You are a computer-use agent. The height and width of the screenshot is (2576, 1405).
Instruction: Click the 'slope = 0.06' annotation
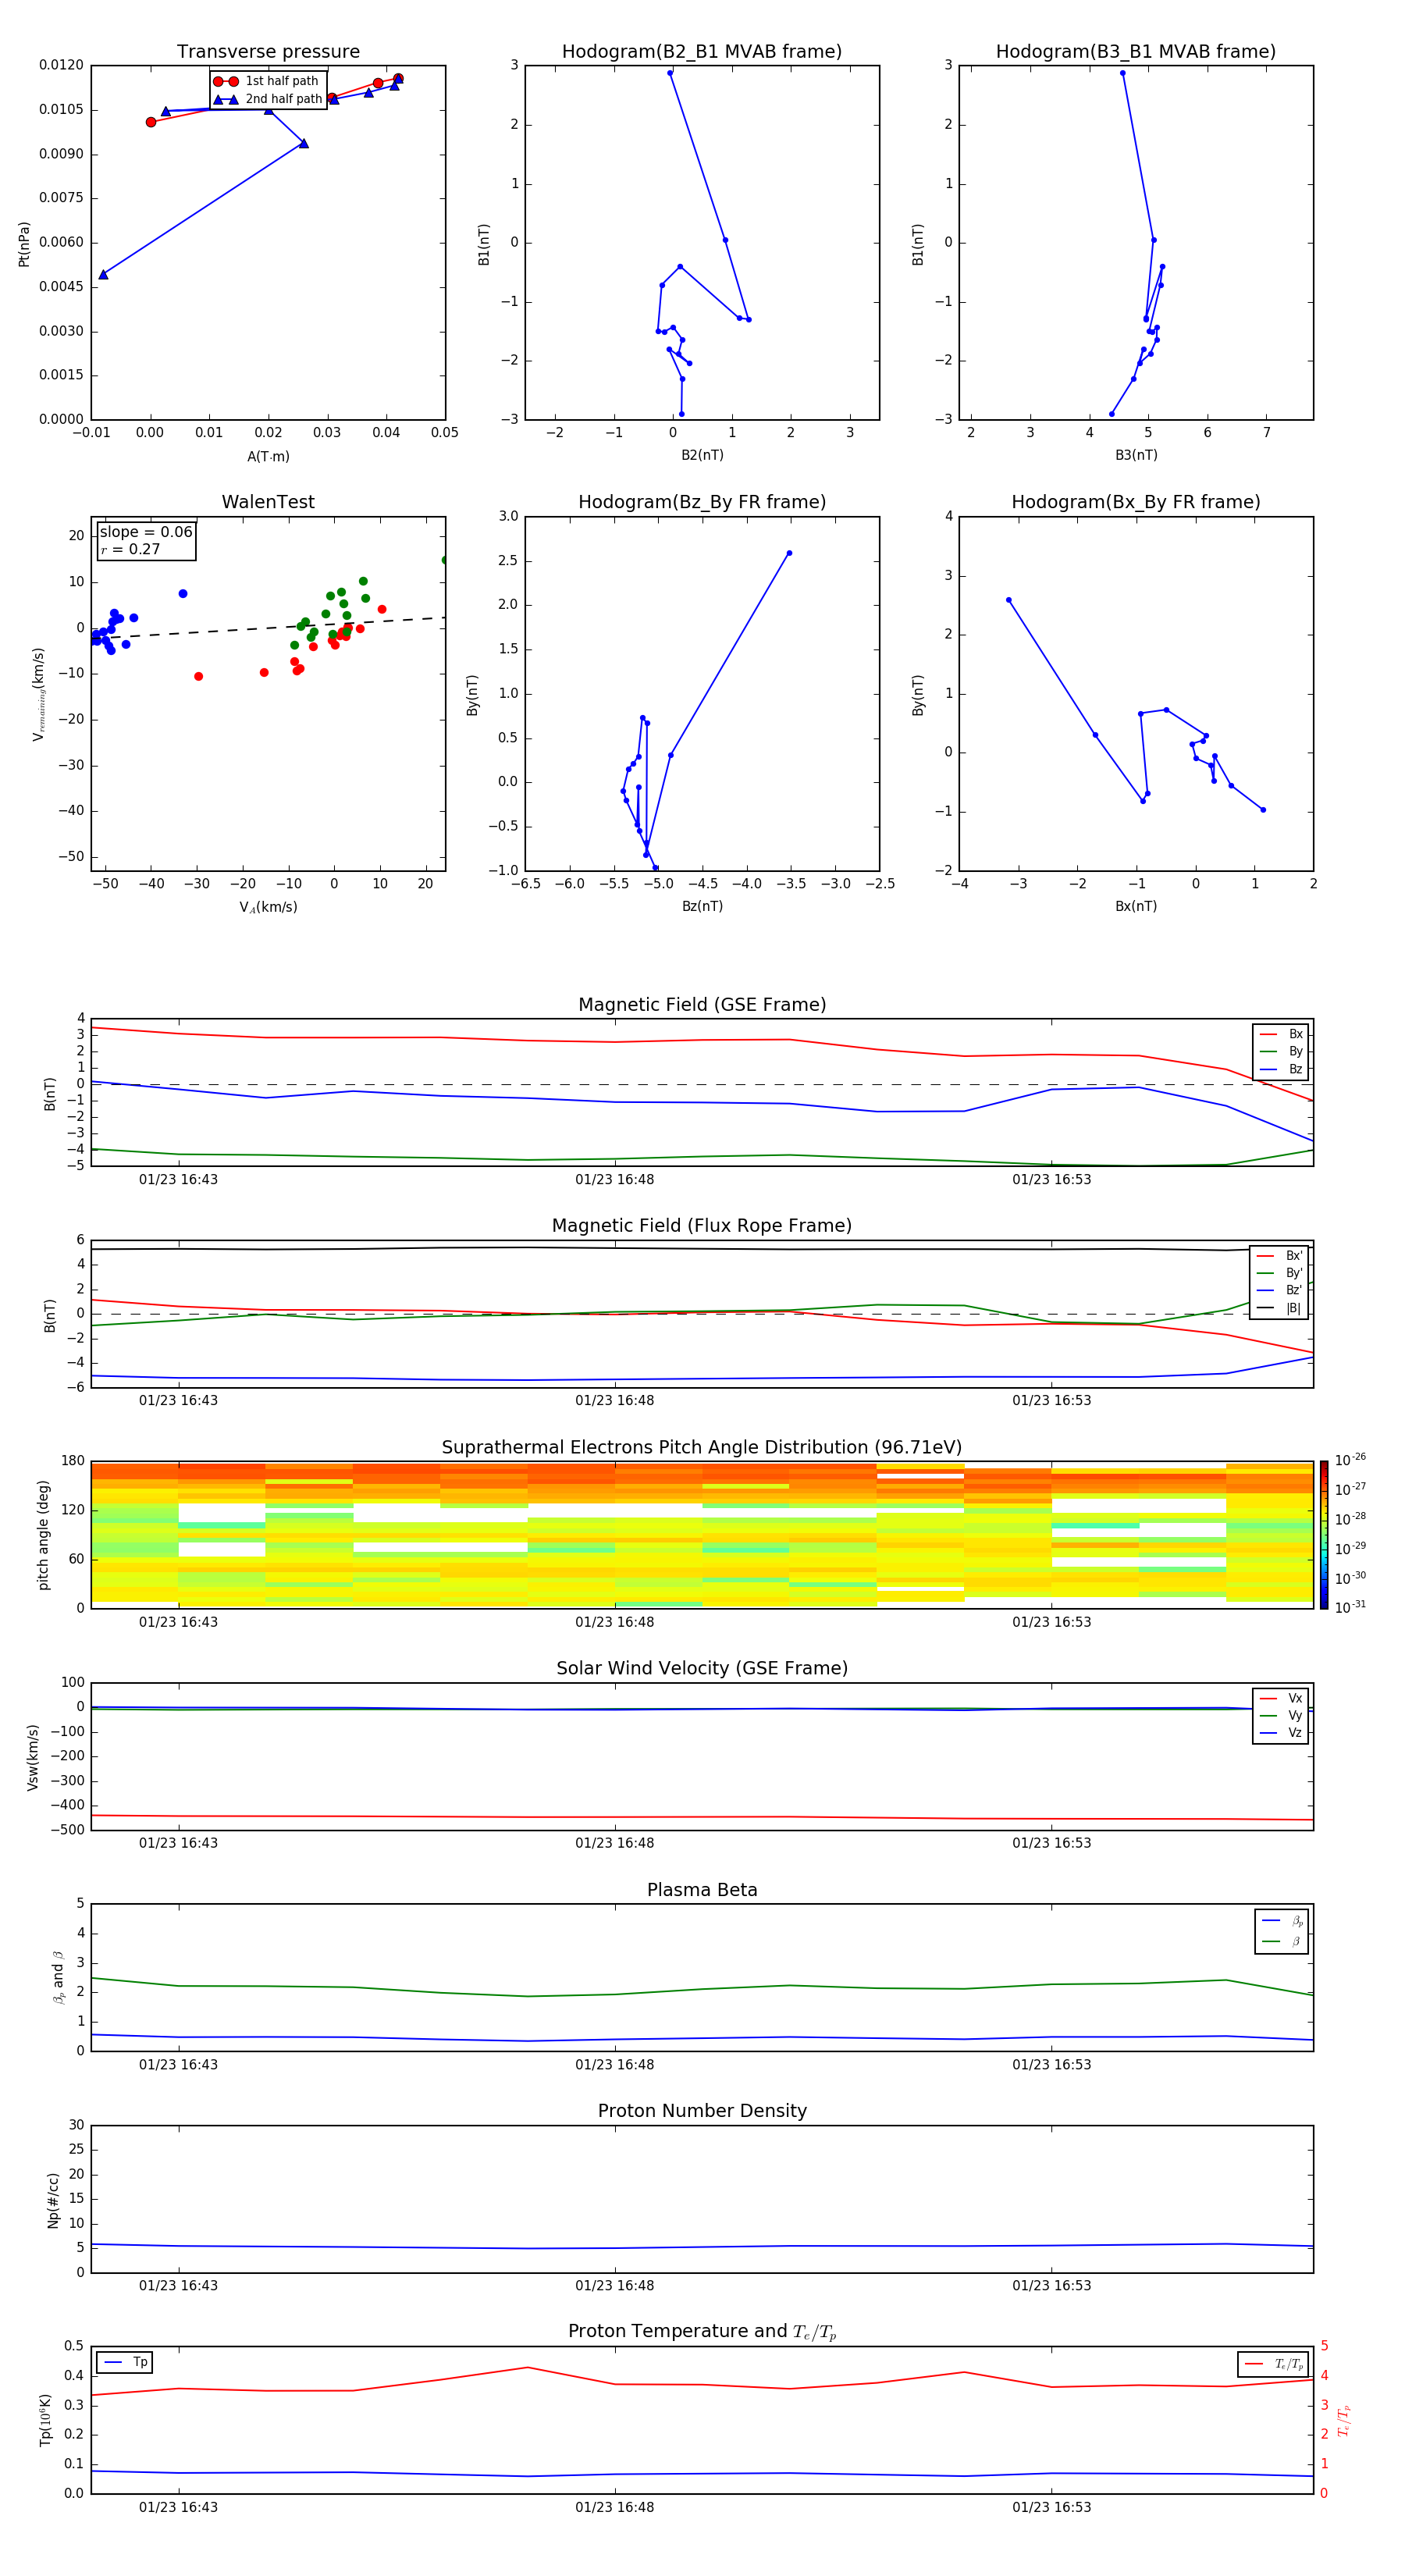point(146,532)
